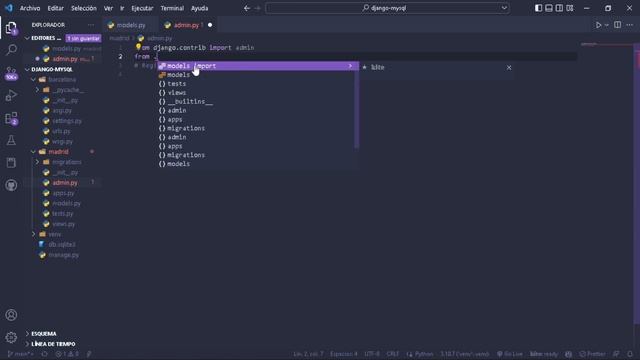Viewport: 640px width, 360px height.
Task: Open the Source Control view icon
Action: point(11,73)
